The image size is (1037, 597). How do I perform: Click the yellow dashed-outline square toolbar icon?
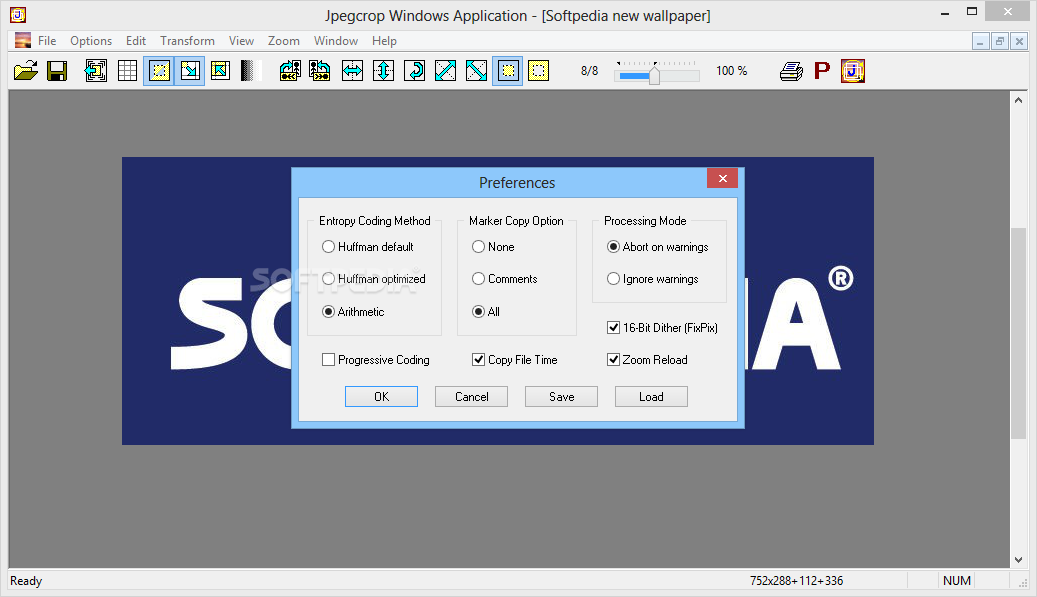tap(538, 71)
